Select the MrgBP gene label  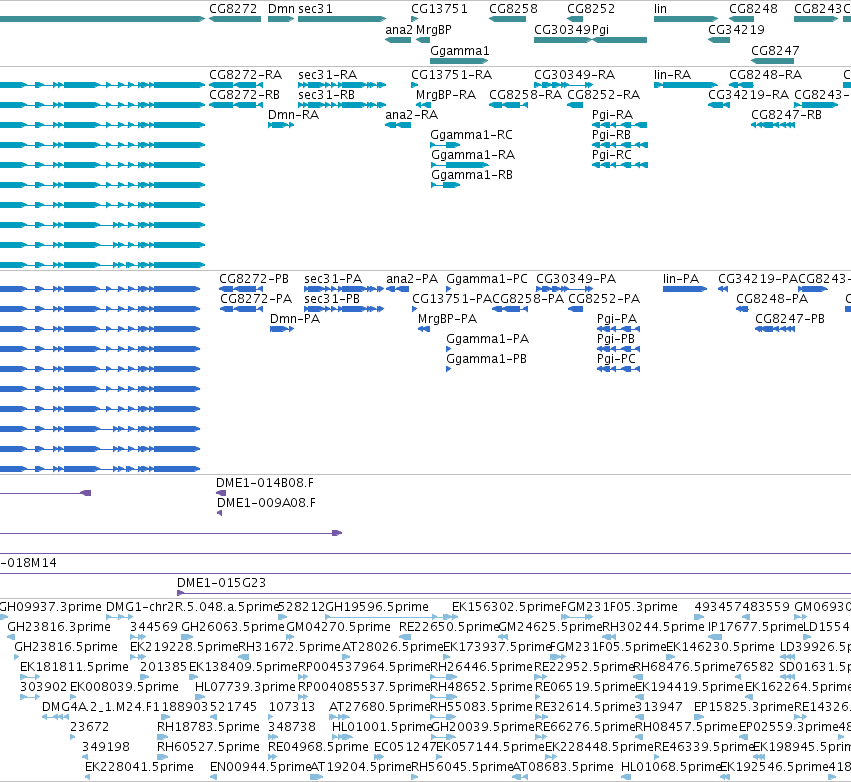coord(434,30)
